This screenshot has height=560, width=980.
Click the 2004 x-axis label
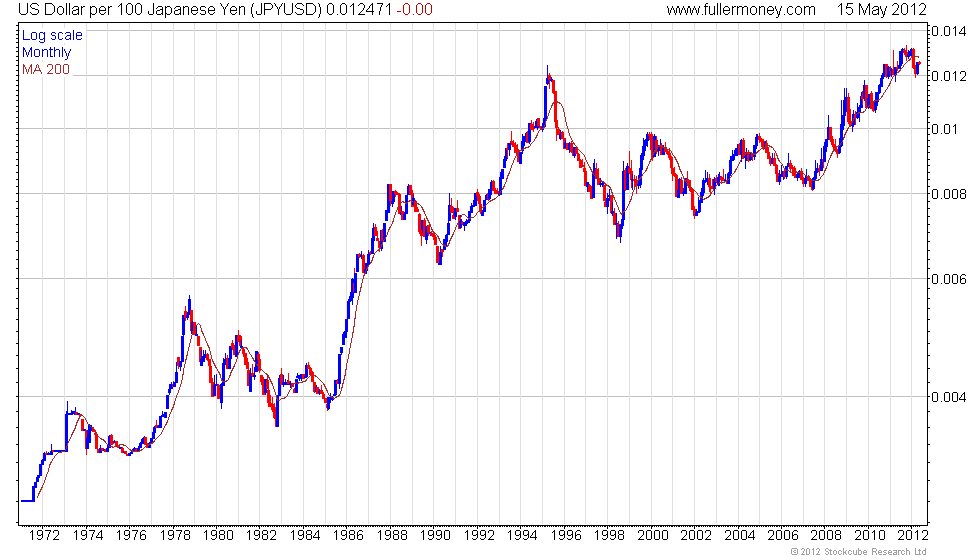[x=739, y=536]
